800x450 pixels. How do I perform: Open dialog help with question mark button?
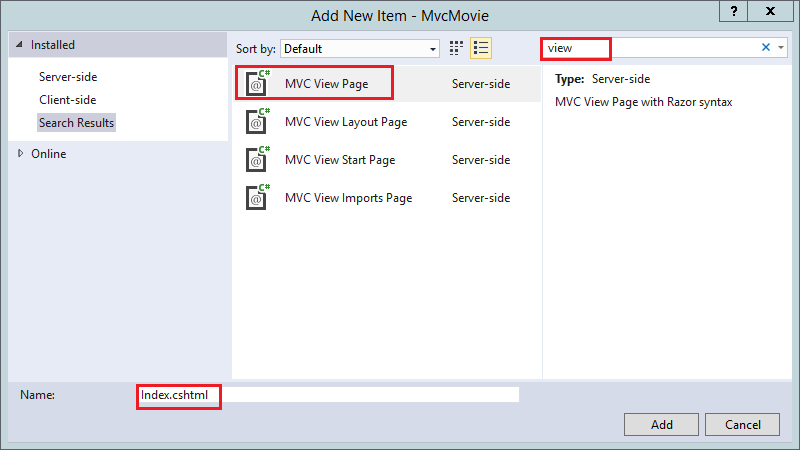point(733,11)
